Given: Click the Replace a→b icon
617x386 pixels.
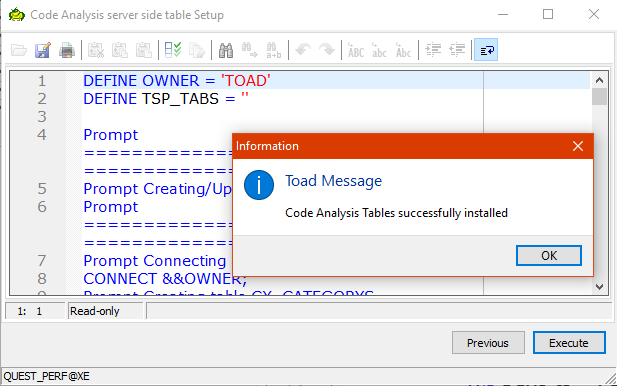Looking at the screenshot, I should (273, 50).
